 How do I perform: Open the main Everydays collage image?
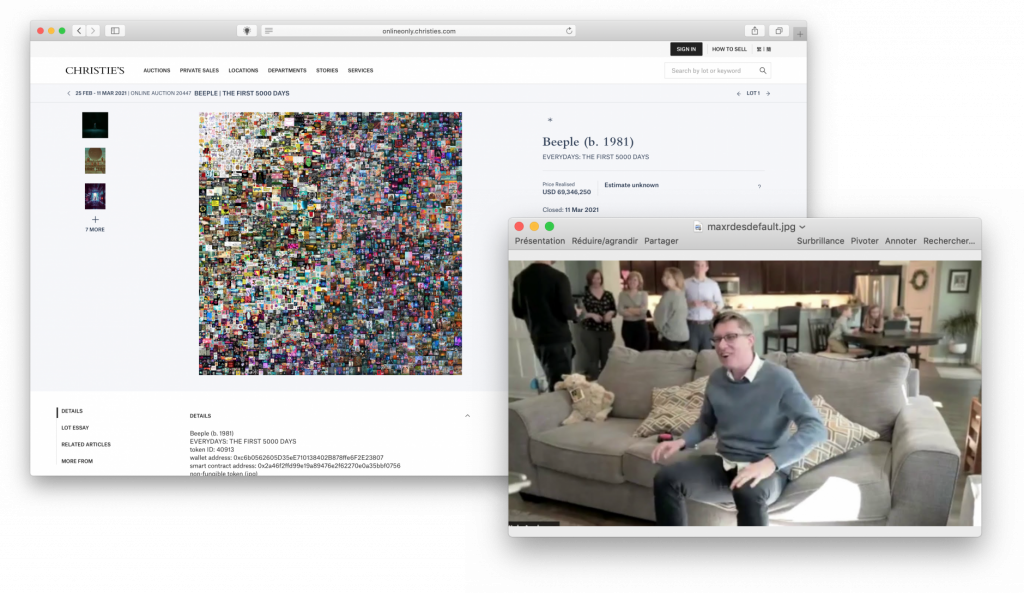pos(330,244)
